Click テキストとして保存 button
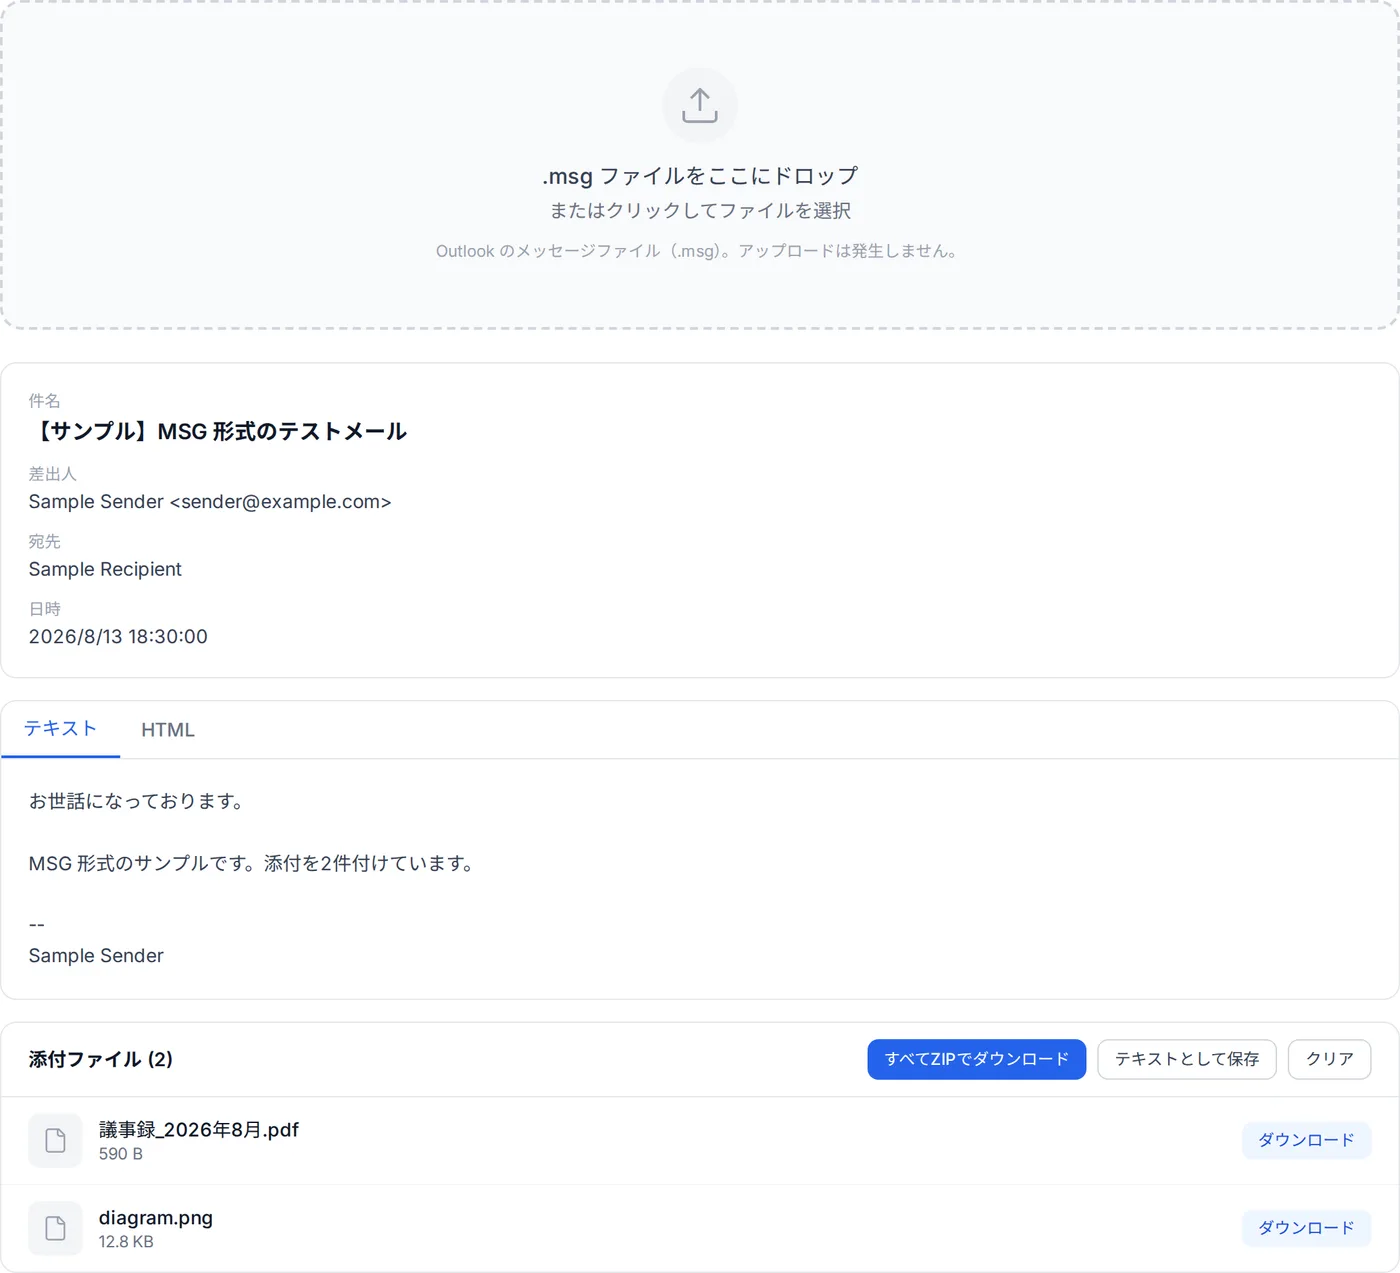 [1187, 1059]
